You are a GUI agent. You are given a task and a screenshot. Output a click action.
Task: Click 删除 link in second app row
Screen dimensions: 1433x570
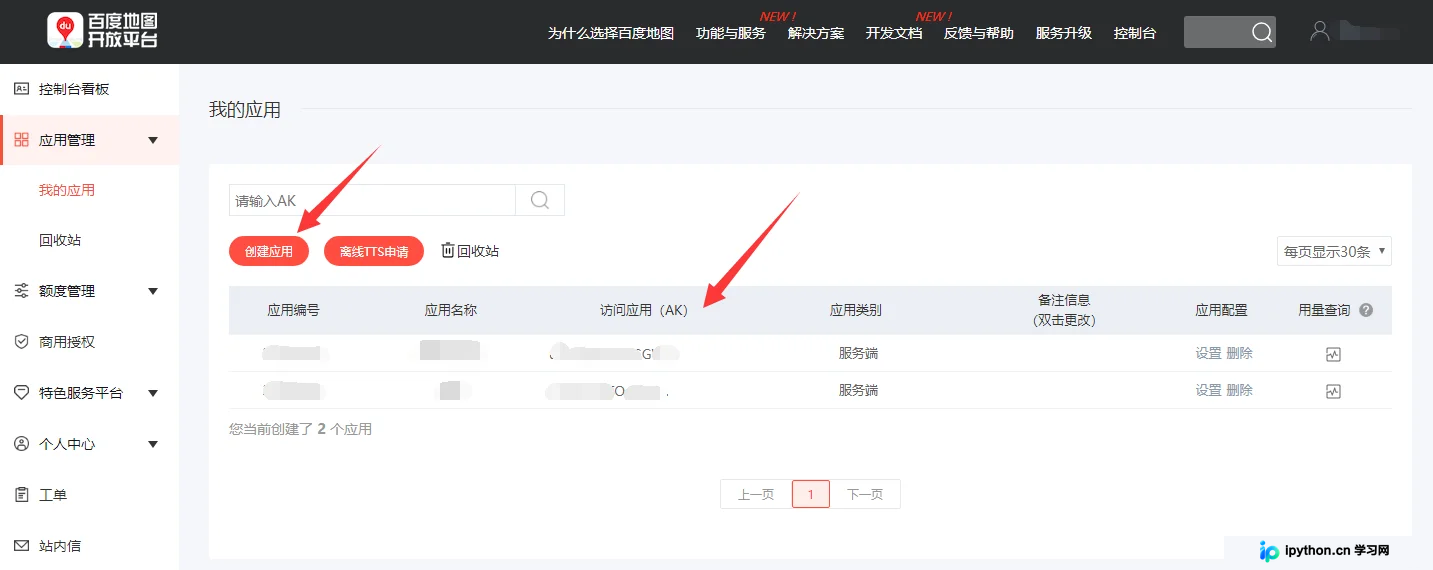click(1239, 390)
